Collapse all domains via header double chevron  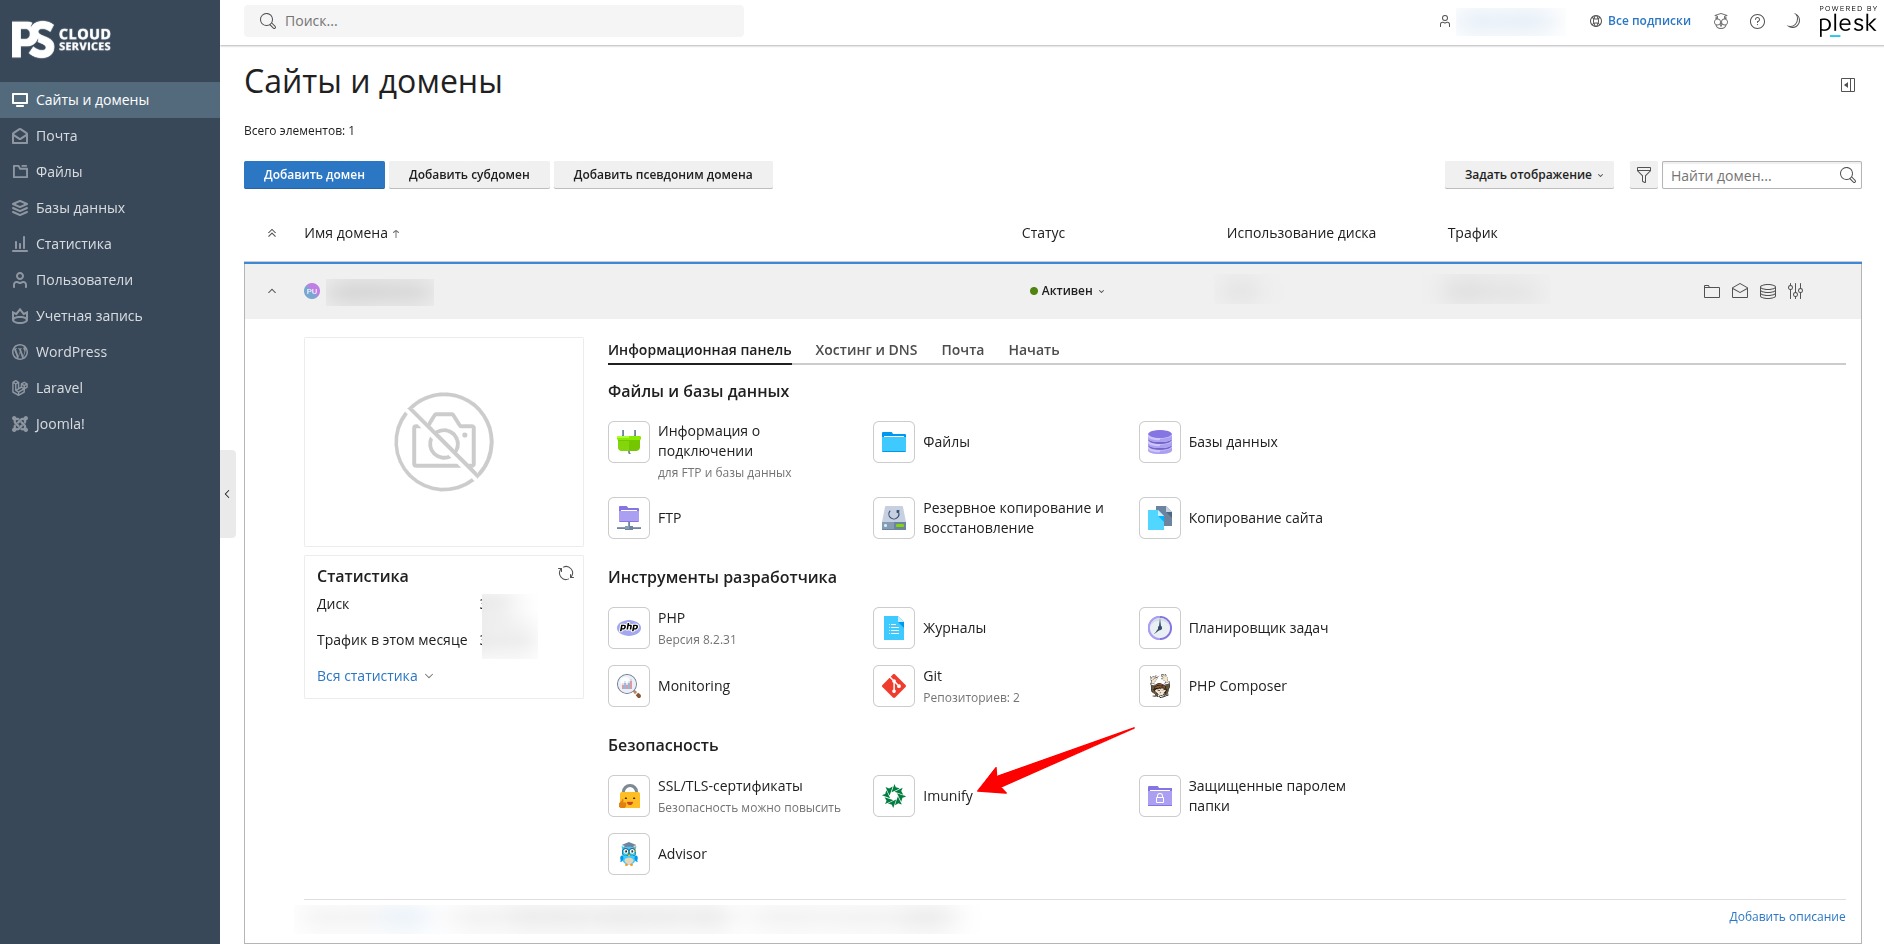click(x=272, y=233)
